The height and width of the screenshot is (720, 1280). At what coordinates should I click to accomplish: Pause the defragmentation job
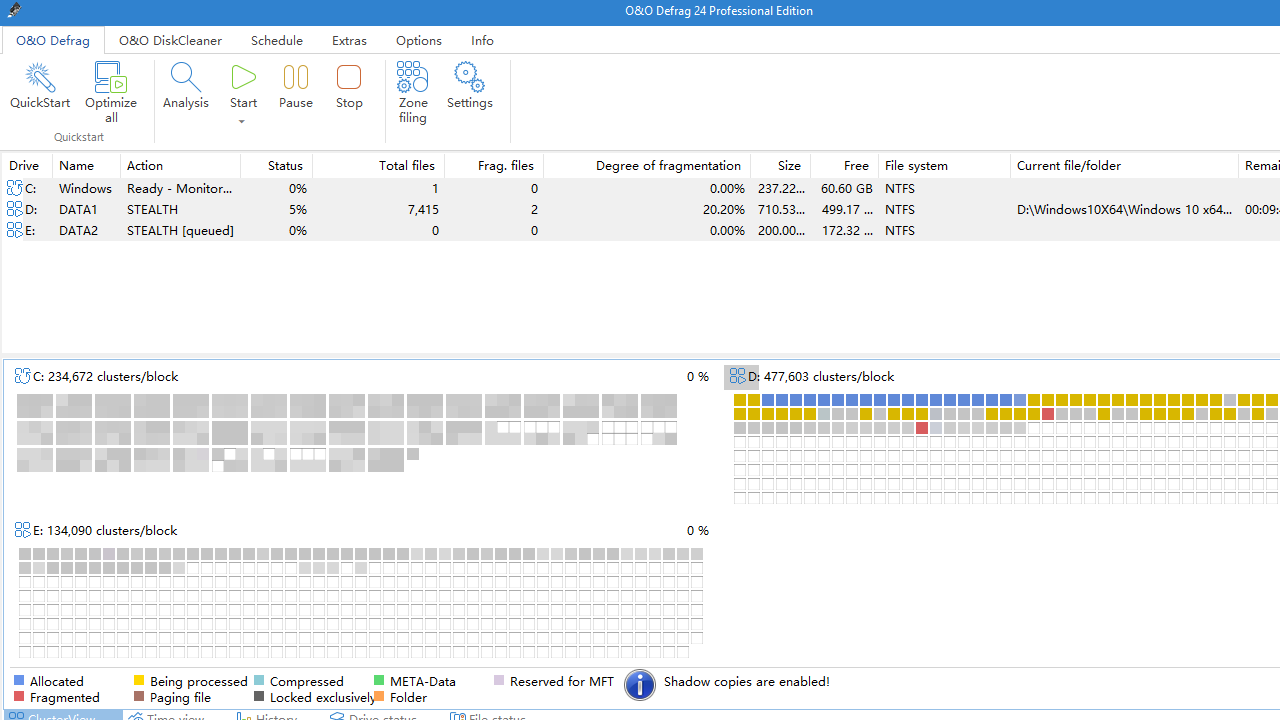296,78
